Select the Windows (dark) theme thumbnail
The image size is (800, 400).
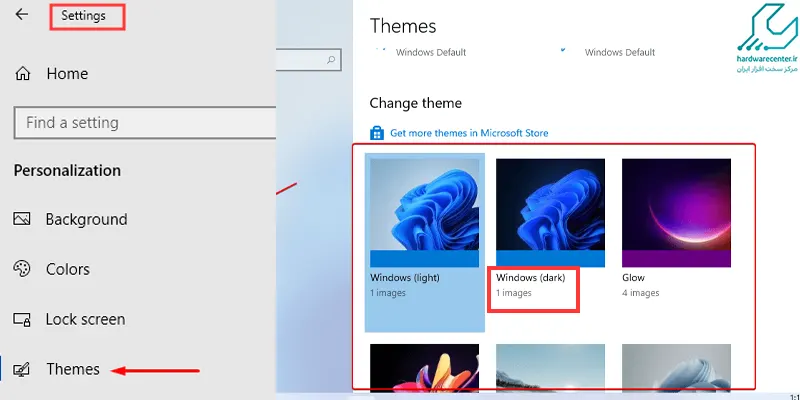(551, 213)
